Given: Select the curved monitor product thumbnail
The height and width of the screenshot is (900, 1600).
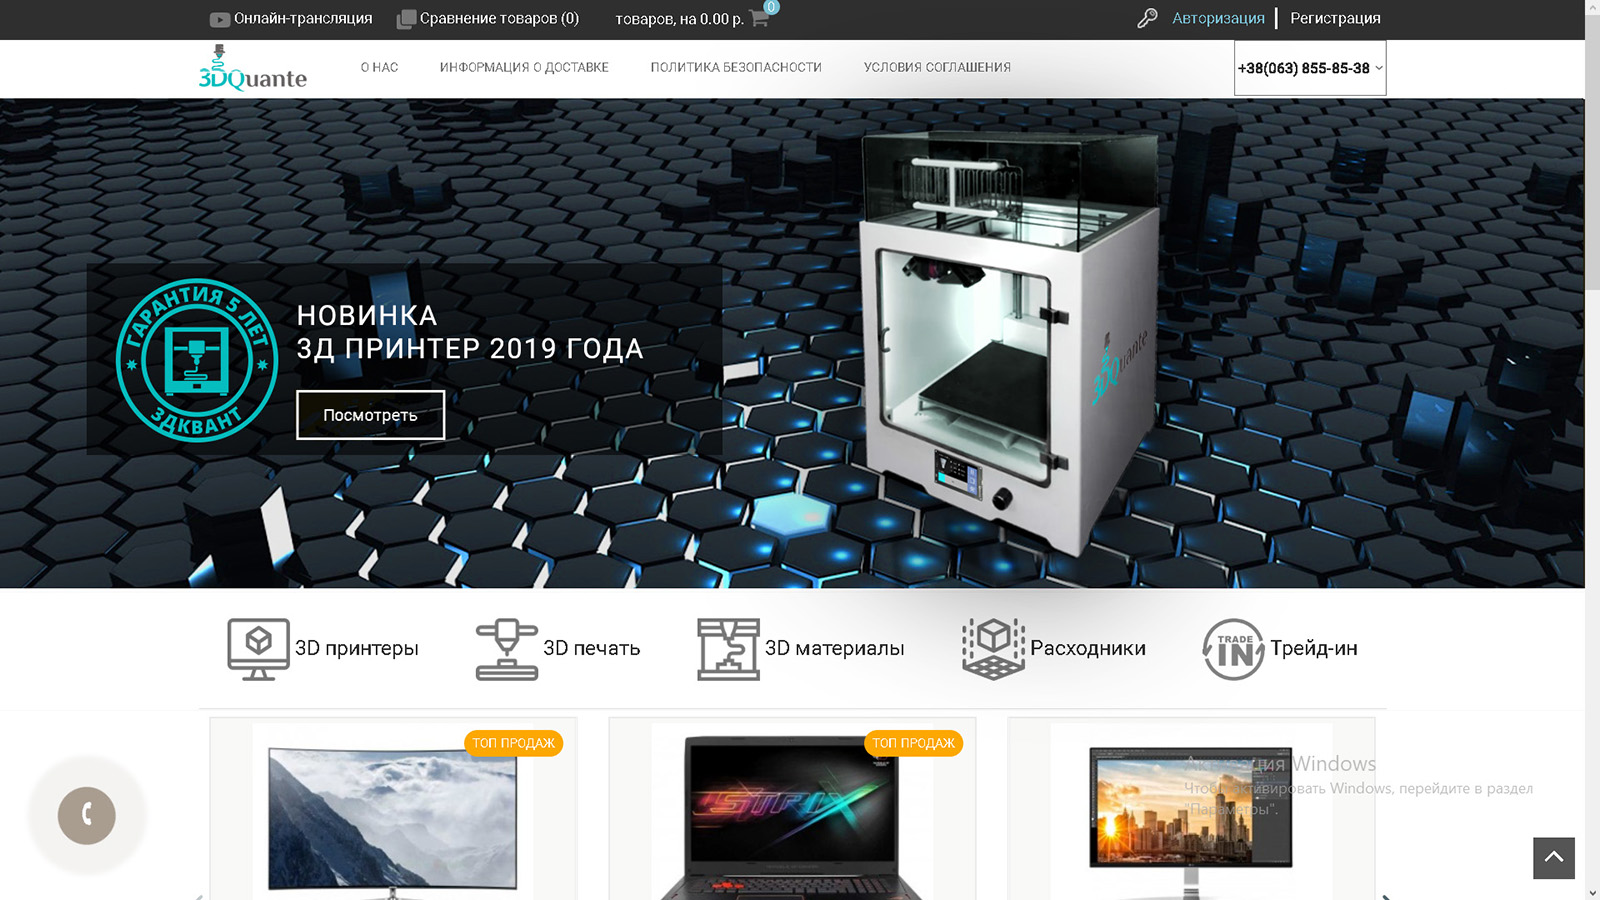Looking at the screenshot, I should pyautogui.click(x=393, y=810).
